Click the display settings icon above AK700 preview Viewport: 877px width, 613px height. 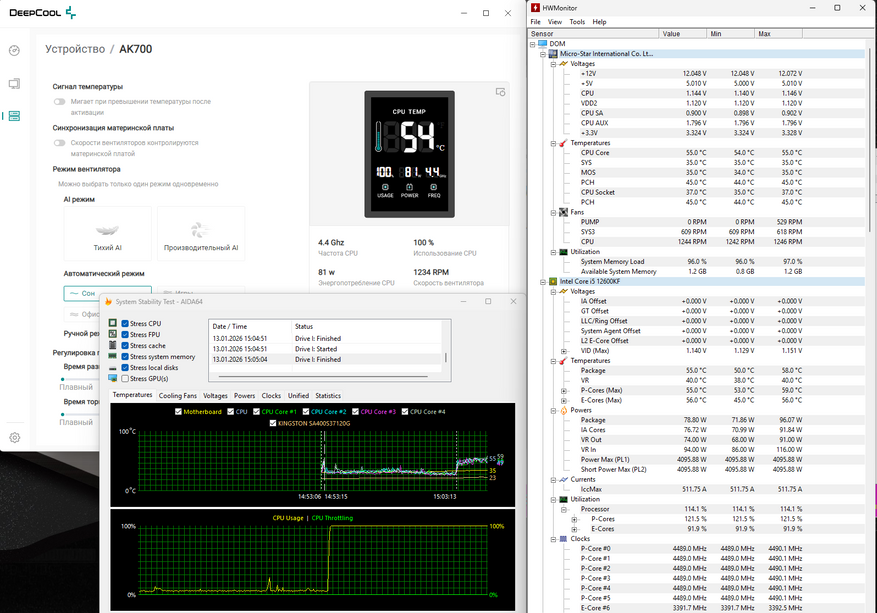[x=500, y=92]
